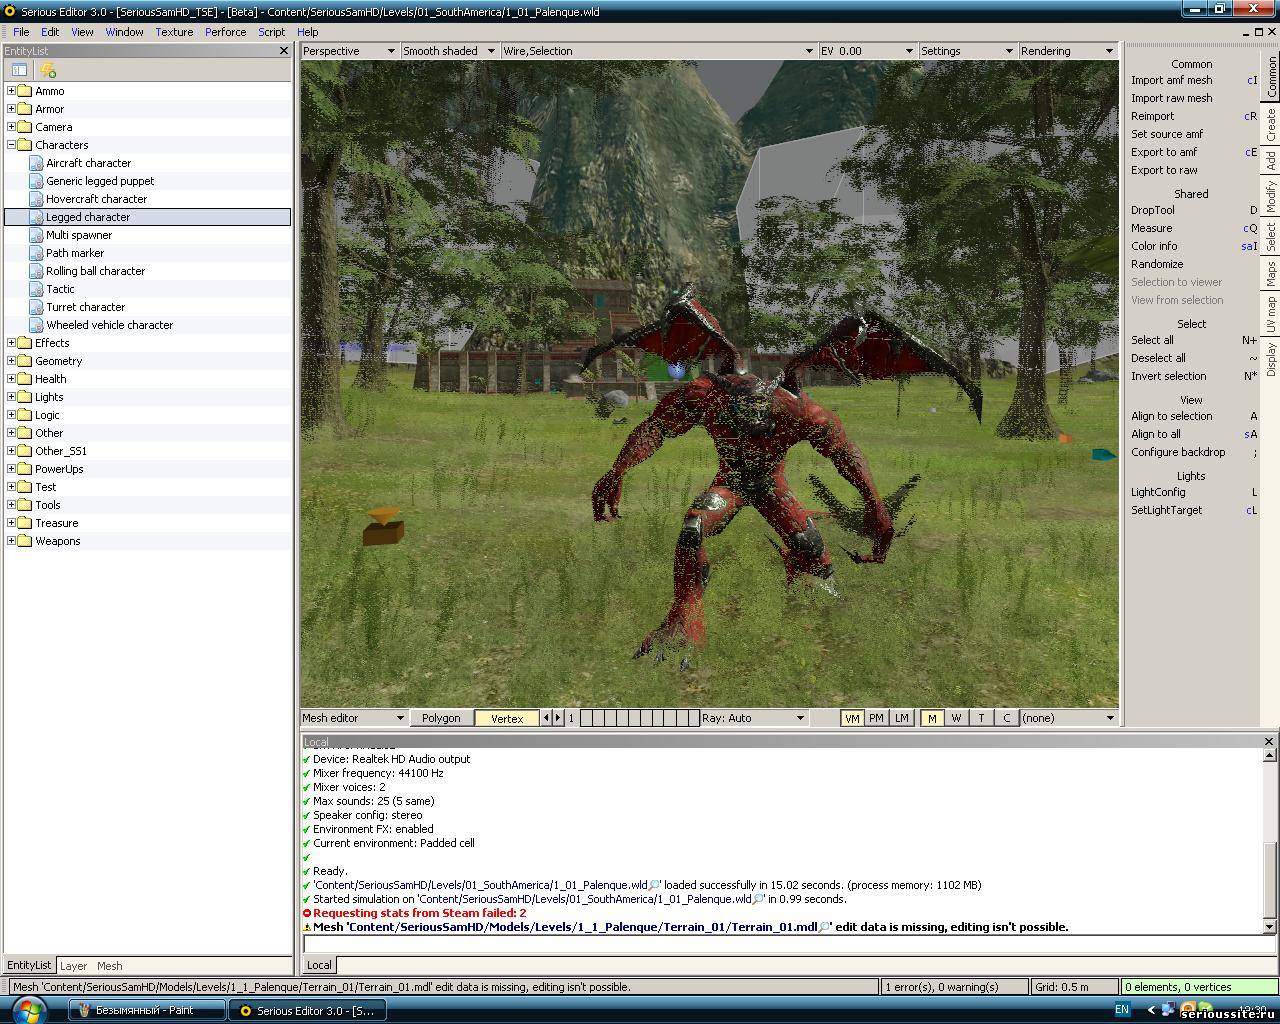Collapse the Characters folder
The width and height of the screenshot is (1280, 1024).
pos(12,145)
